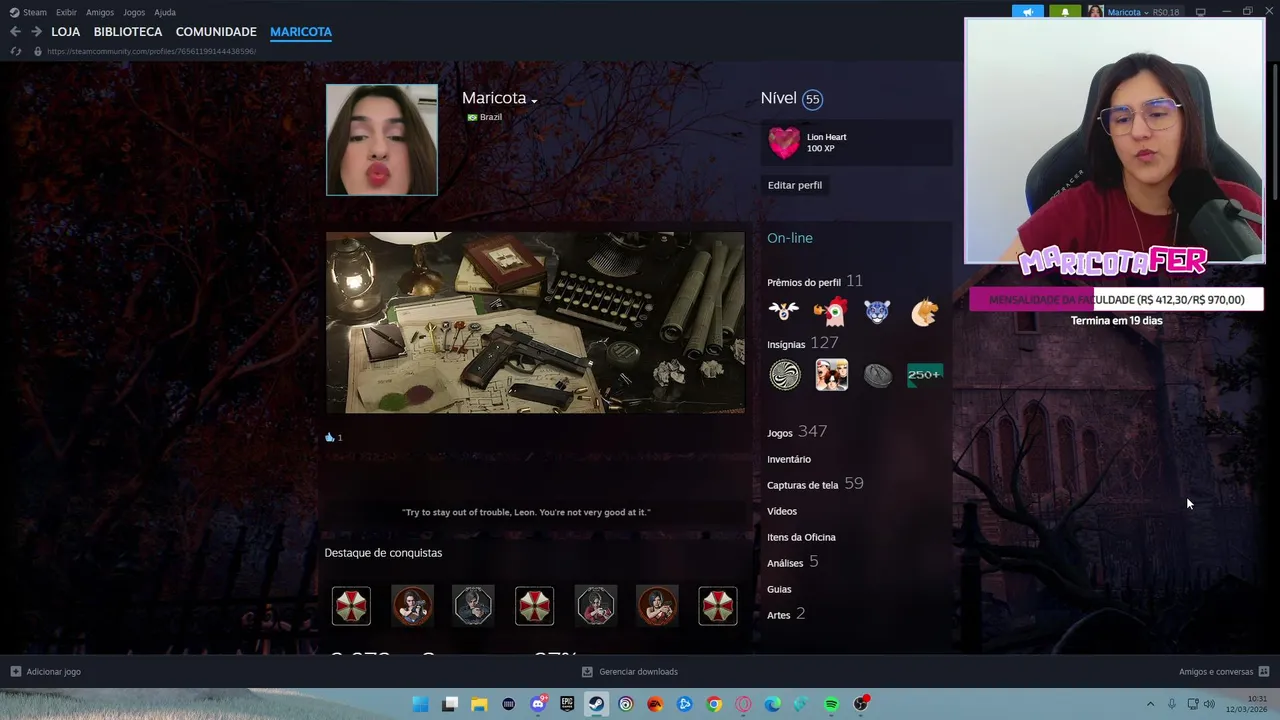Open the Jogos menu
Image resolution: width=1280 pixels, height=720 pixels.
(x=134, y=12)
